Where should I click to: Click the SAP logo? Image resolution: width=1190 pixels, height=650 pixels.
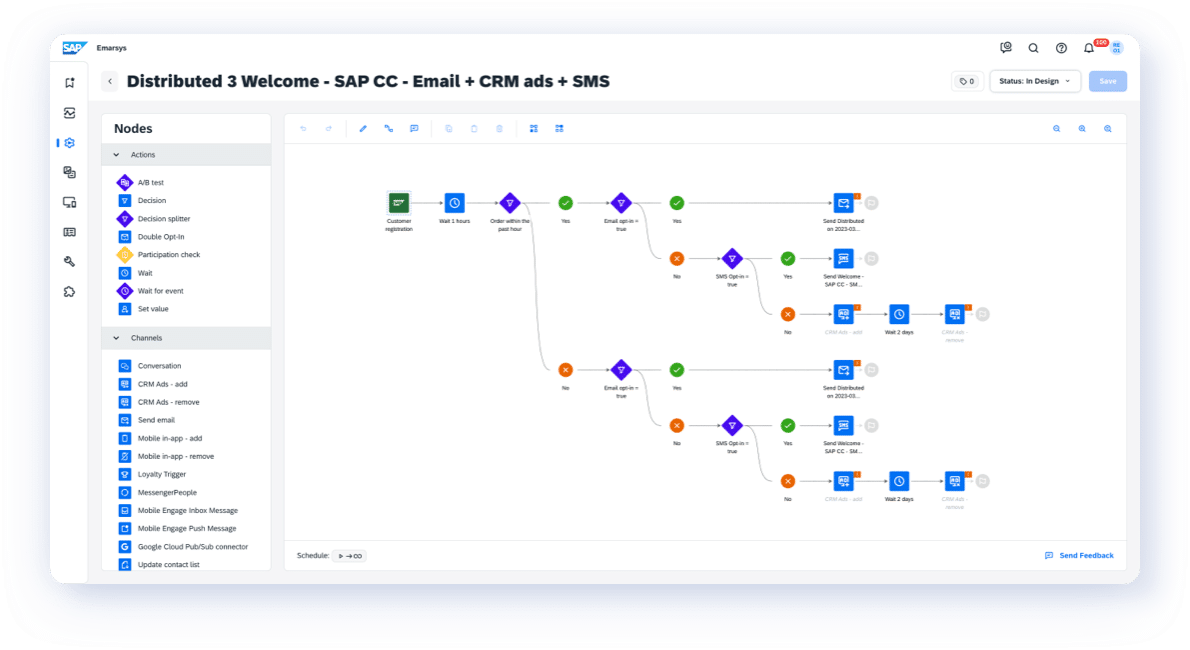click(x=74, y=48)
